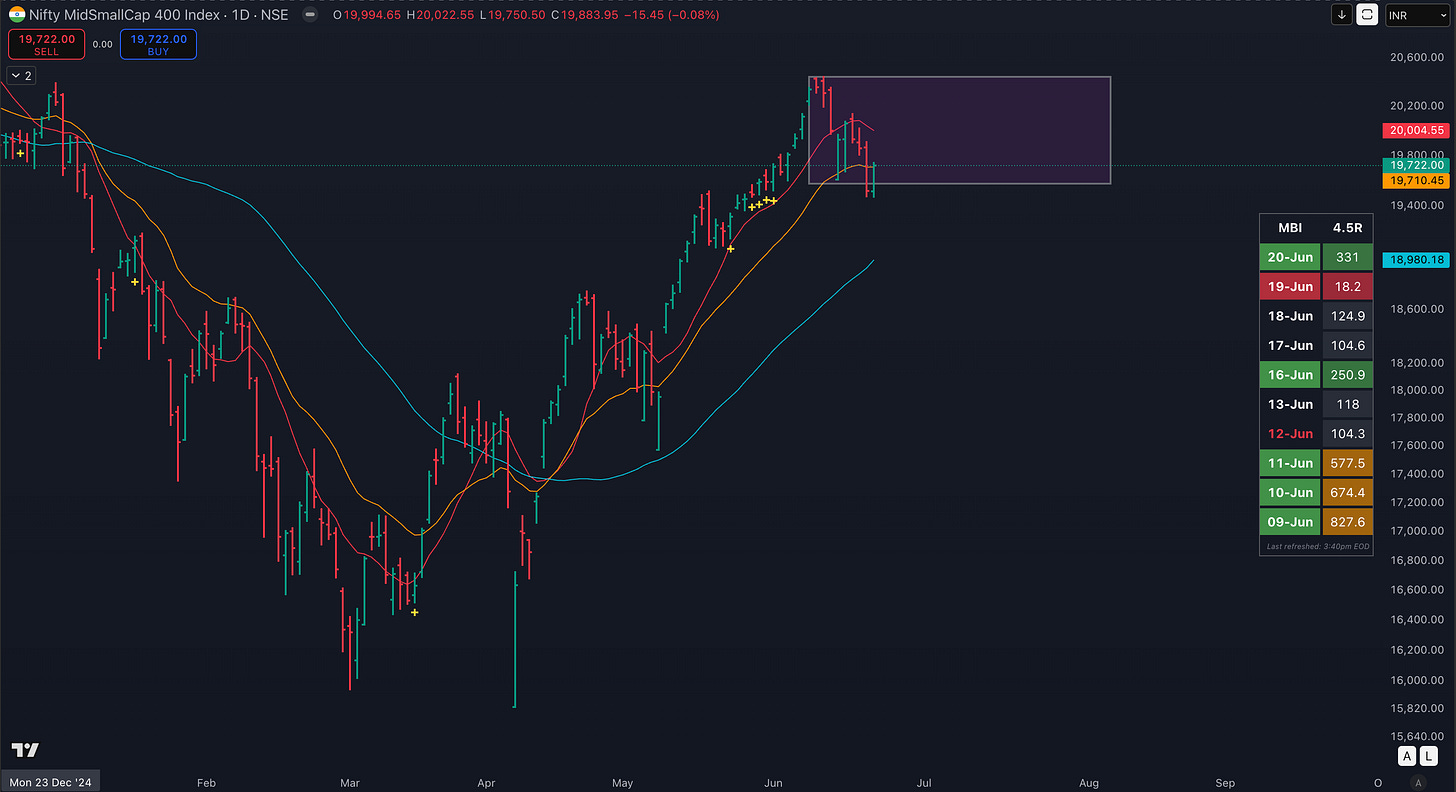Click the 18-Jun date cell
The height and width of the screenshot is (792, 1456).
[x=1290, y=316]
